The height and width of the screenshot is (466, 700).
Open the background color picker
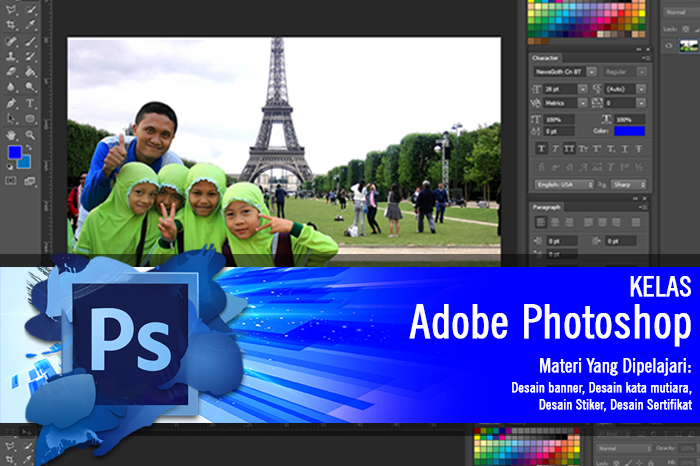25,163
